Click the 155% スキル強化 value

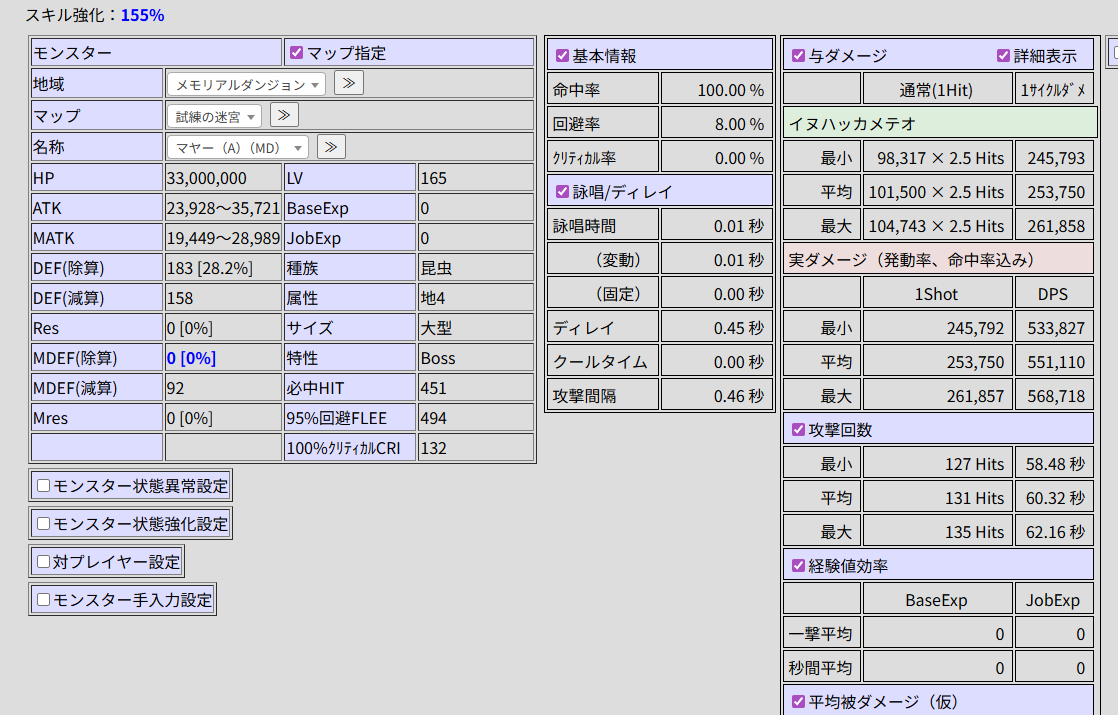pyautogui.click(x=142, y=15)
